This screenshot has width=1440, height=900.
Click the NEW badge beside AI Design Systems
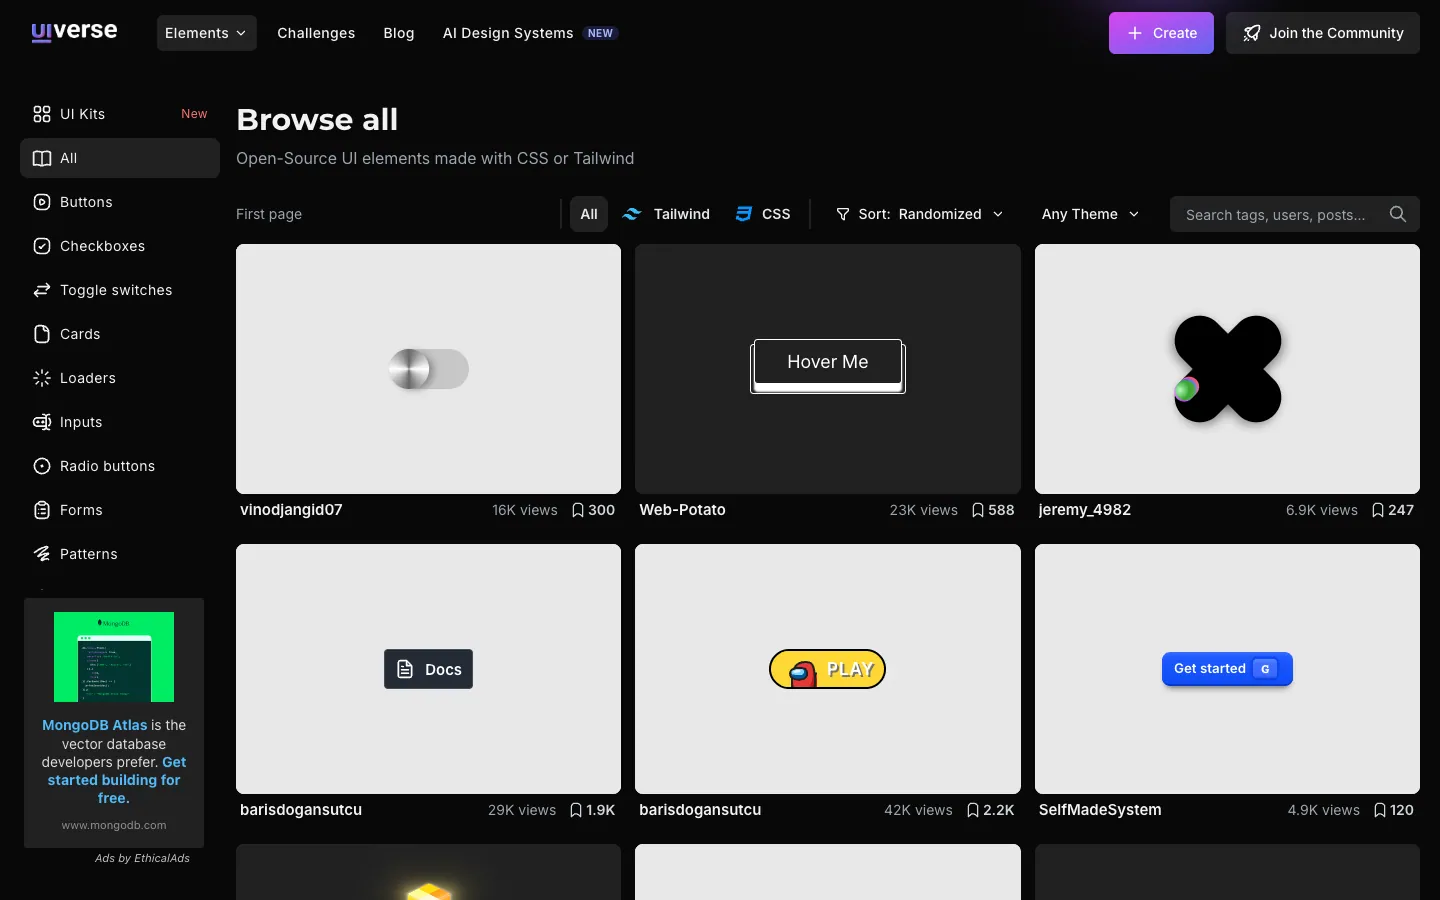click(600, 33)
